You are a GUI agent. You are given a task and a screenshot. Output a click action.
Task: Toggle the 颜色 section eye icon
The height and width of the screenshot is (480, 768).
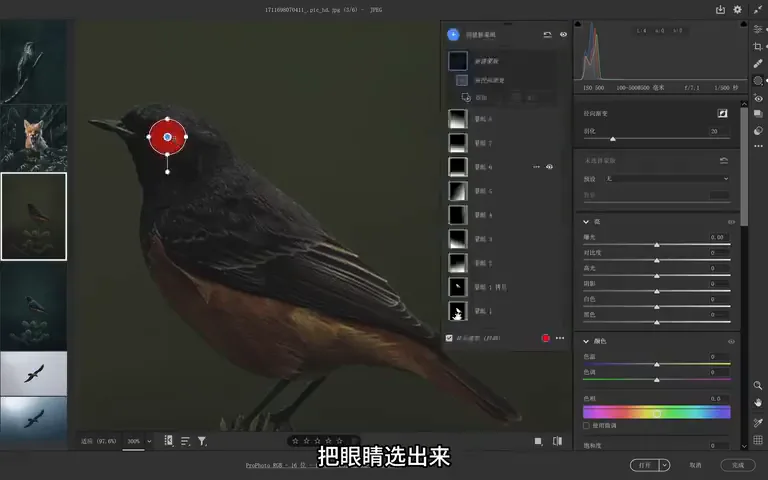coord(731,341)
